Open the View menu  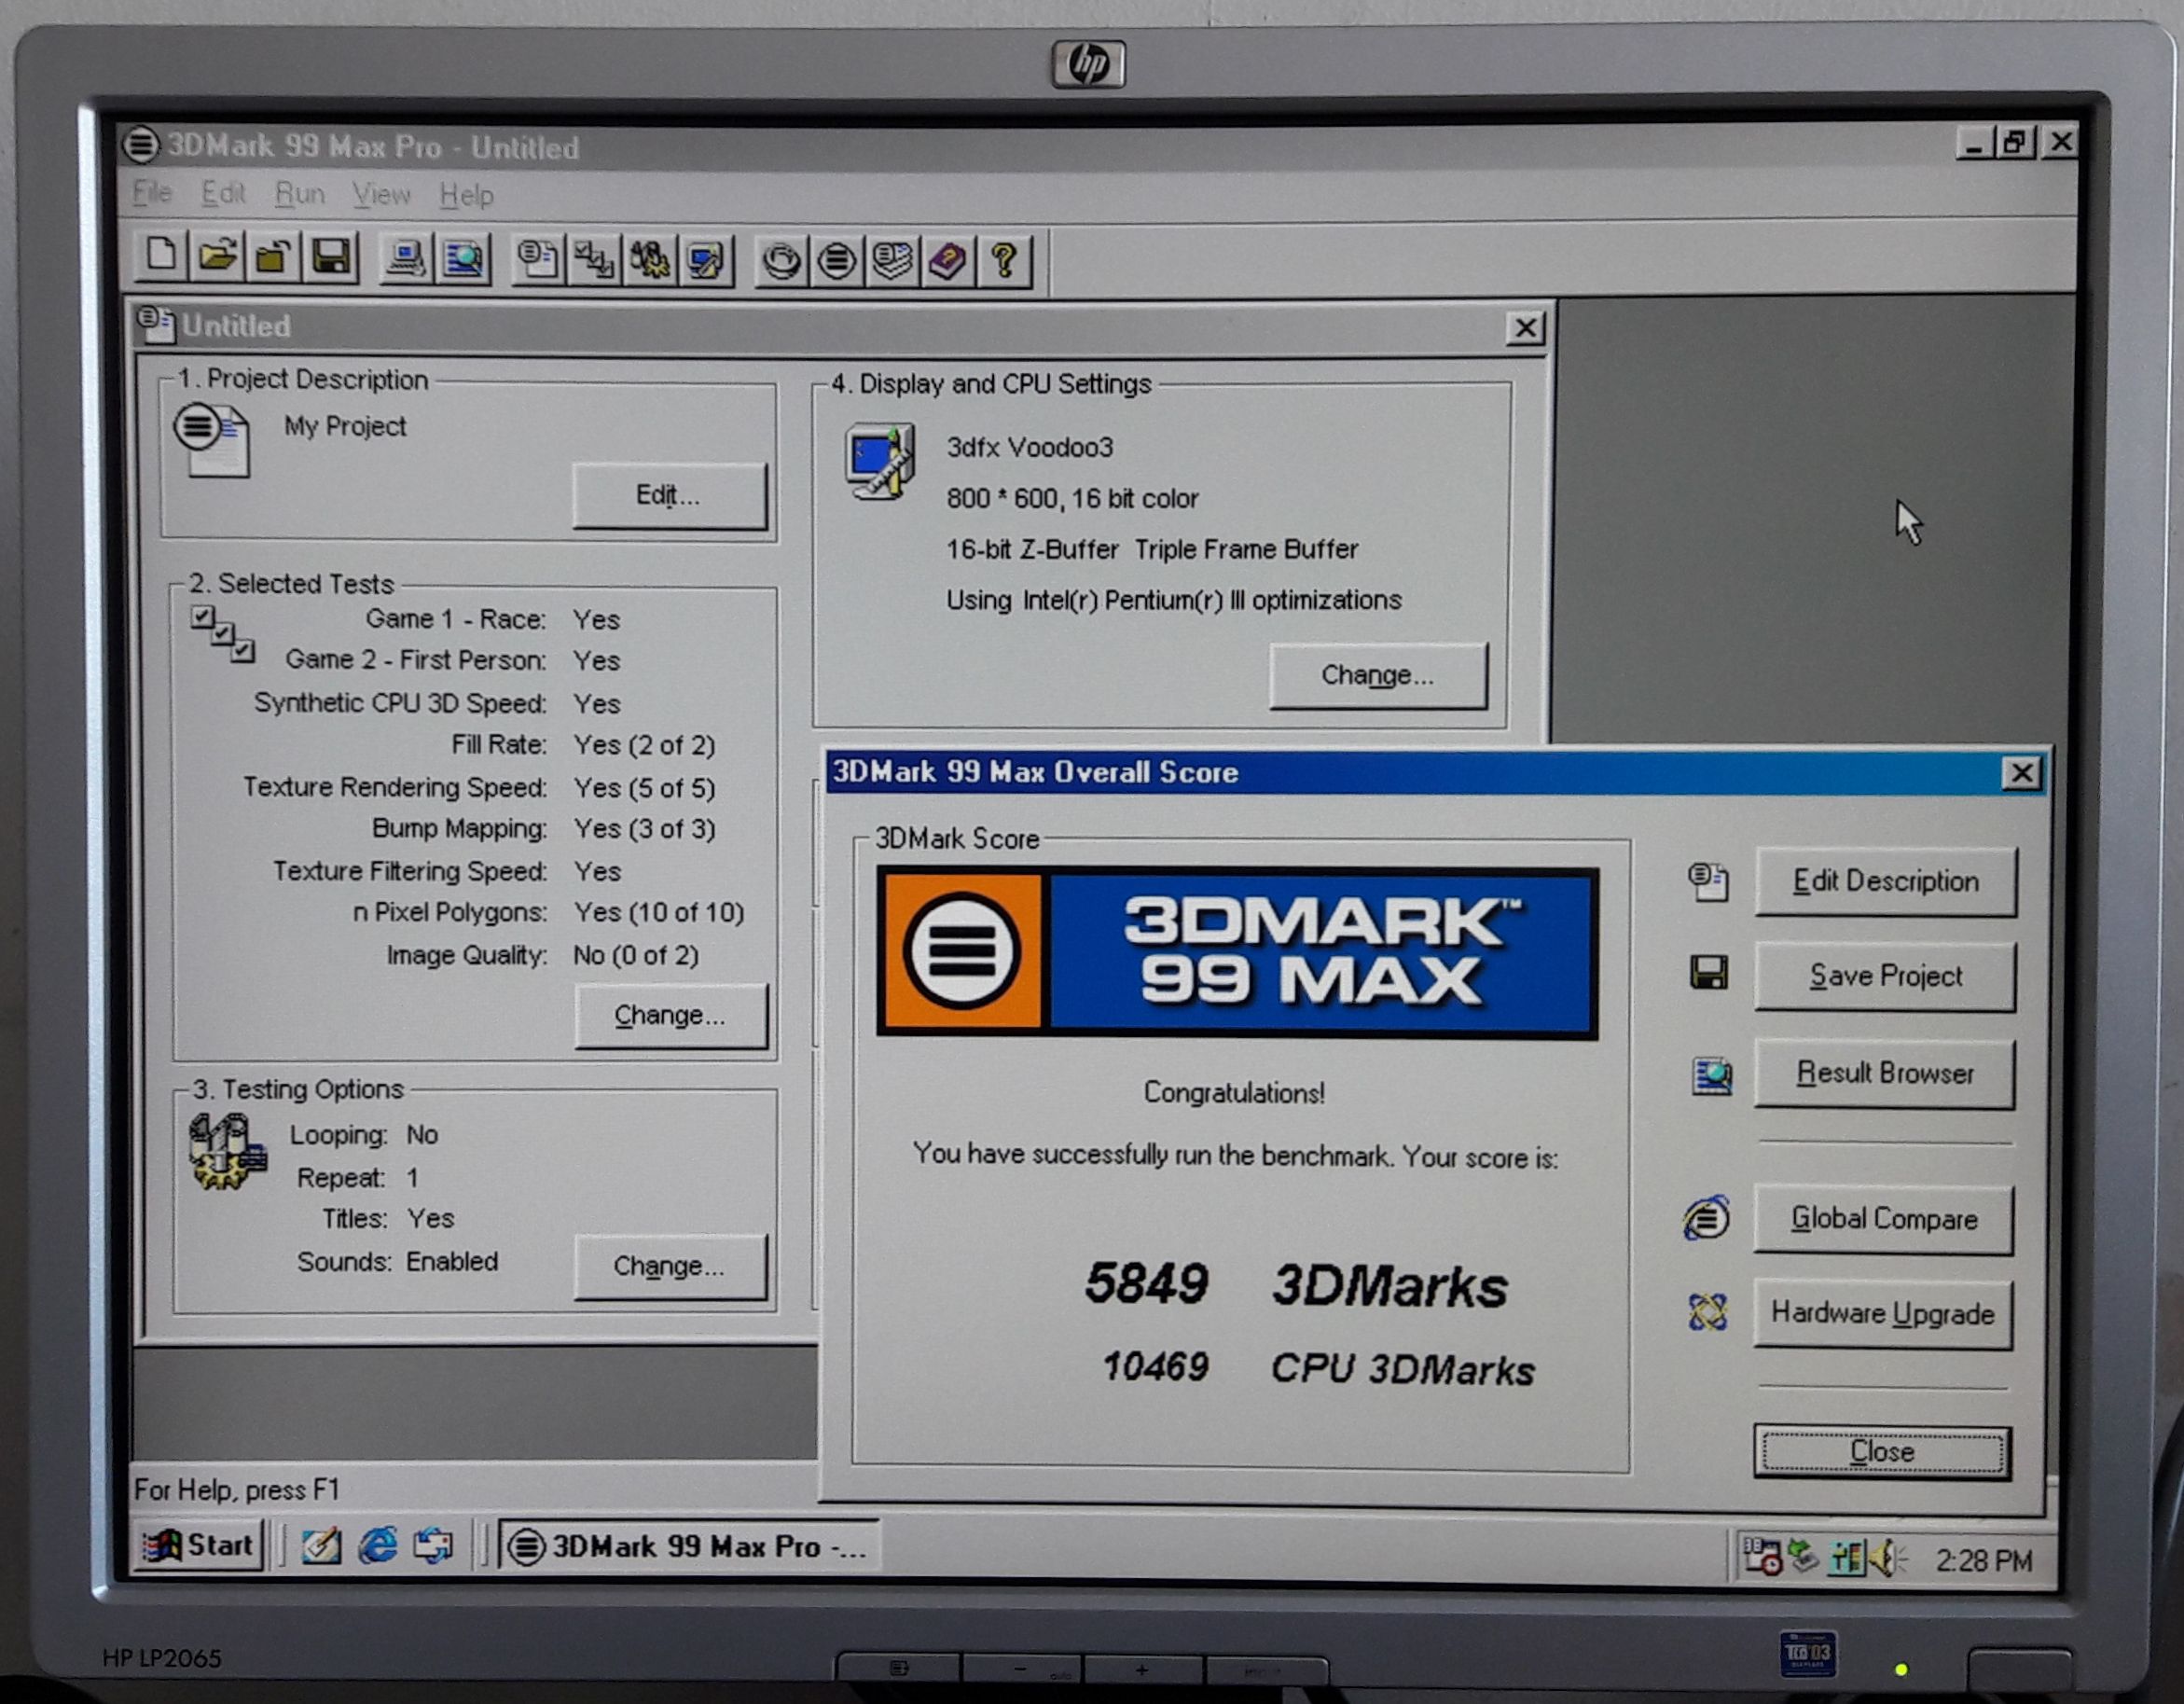pyautogui.click(x=381, y=195)
